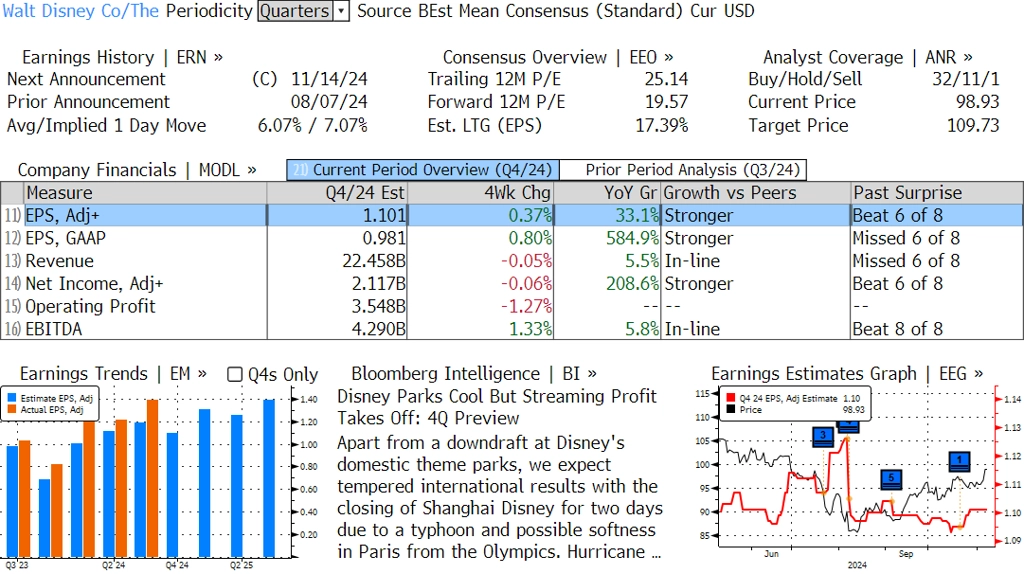The height and width of the screenshot is (574, 1024).
Task: Click the orange Actual EPS legend swatch
Action: click(x=12, y=409)
